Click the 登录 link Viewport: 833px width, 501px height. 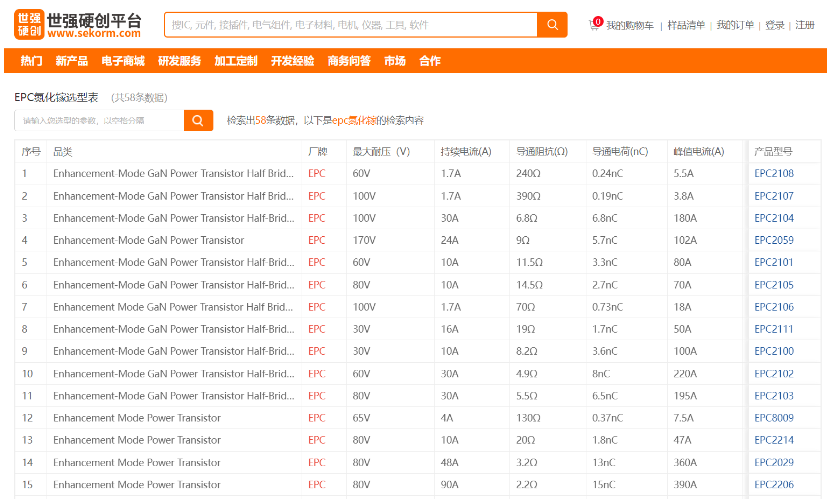coord(775,25)
